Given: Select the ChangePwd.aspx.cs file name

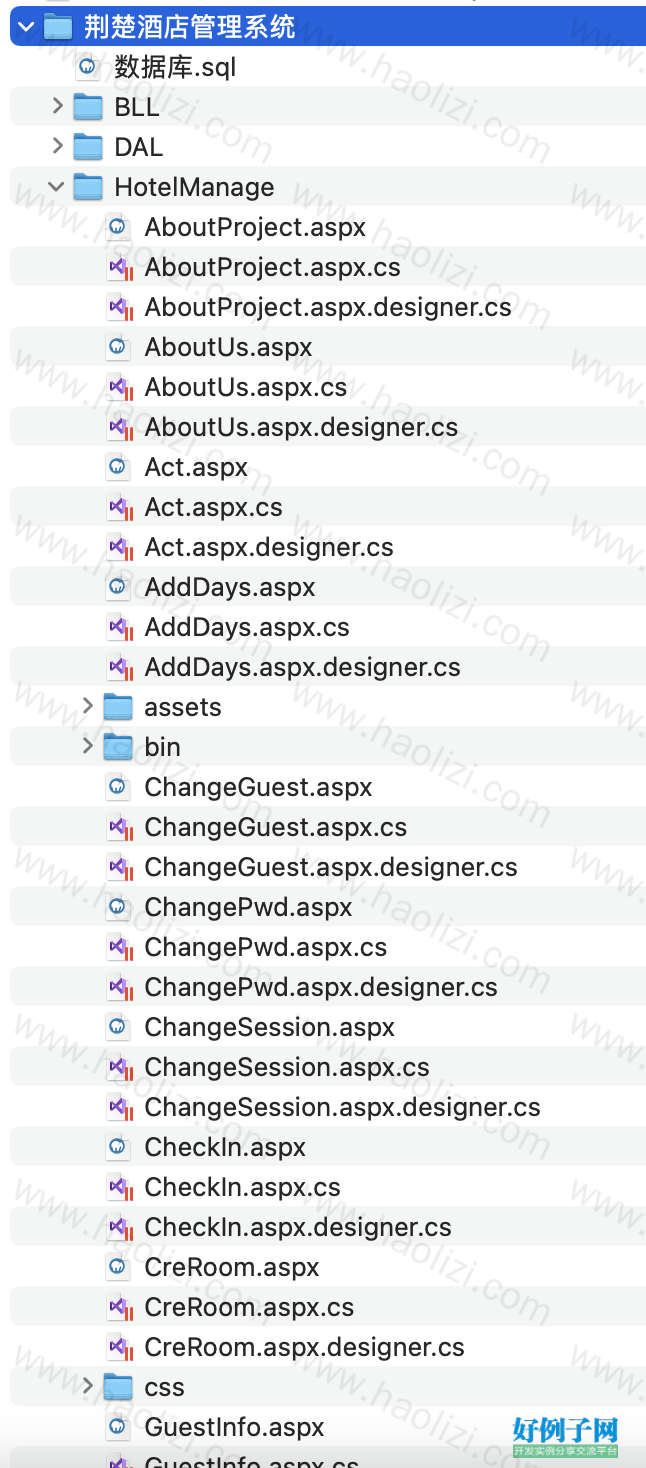Looking at the screenshot, I should [x=265, y=947].
